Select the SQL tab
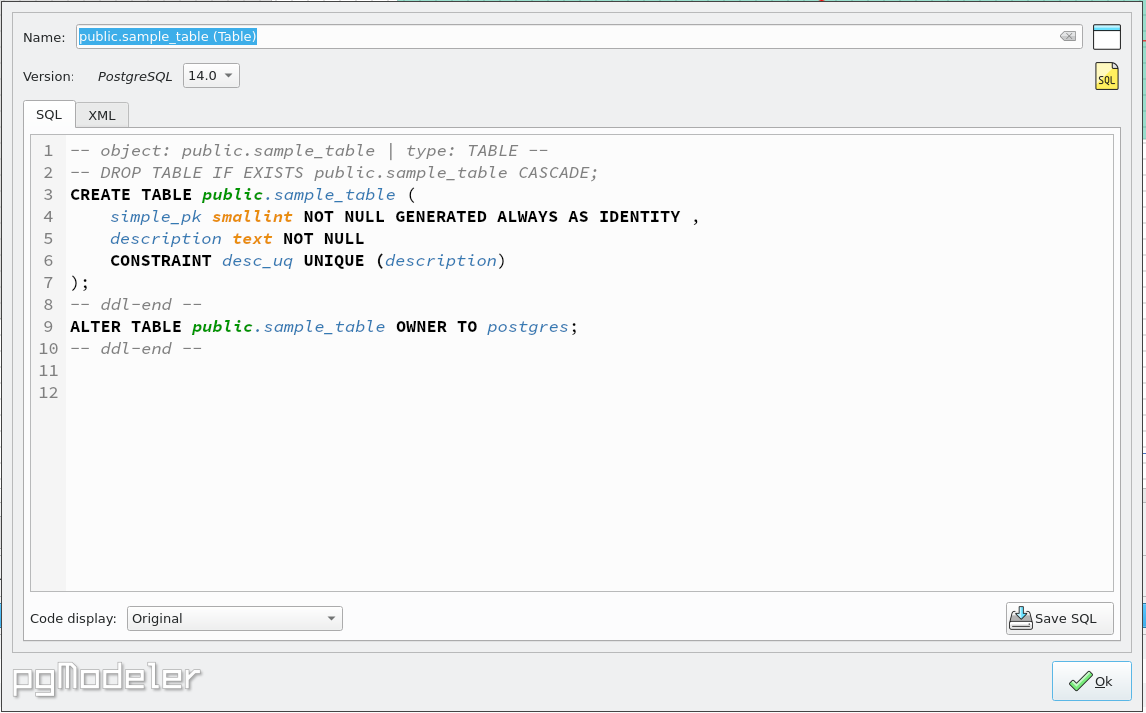The height and width of the screenshot is (713, 1146). (48, 114)
